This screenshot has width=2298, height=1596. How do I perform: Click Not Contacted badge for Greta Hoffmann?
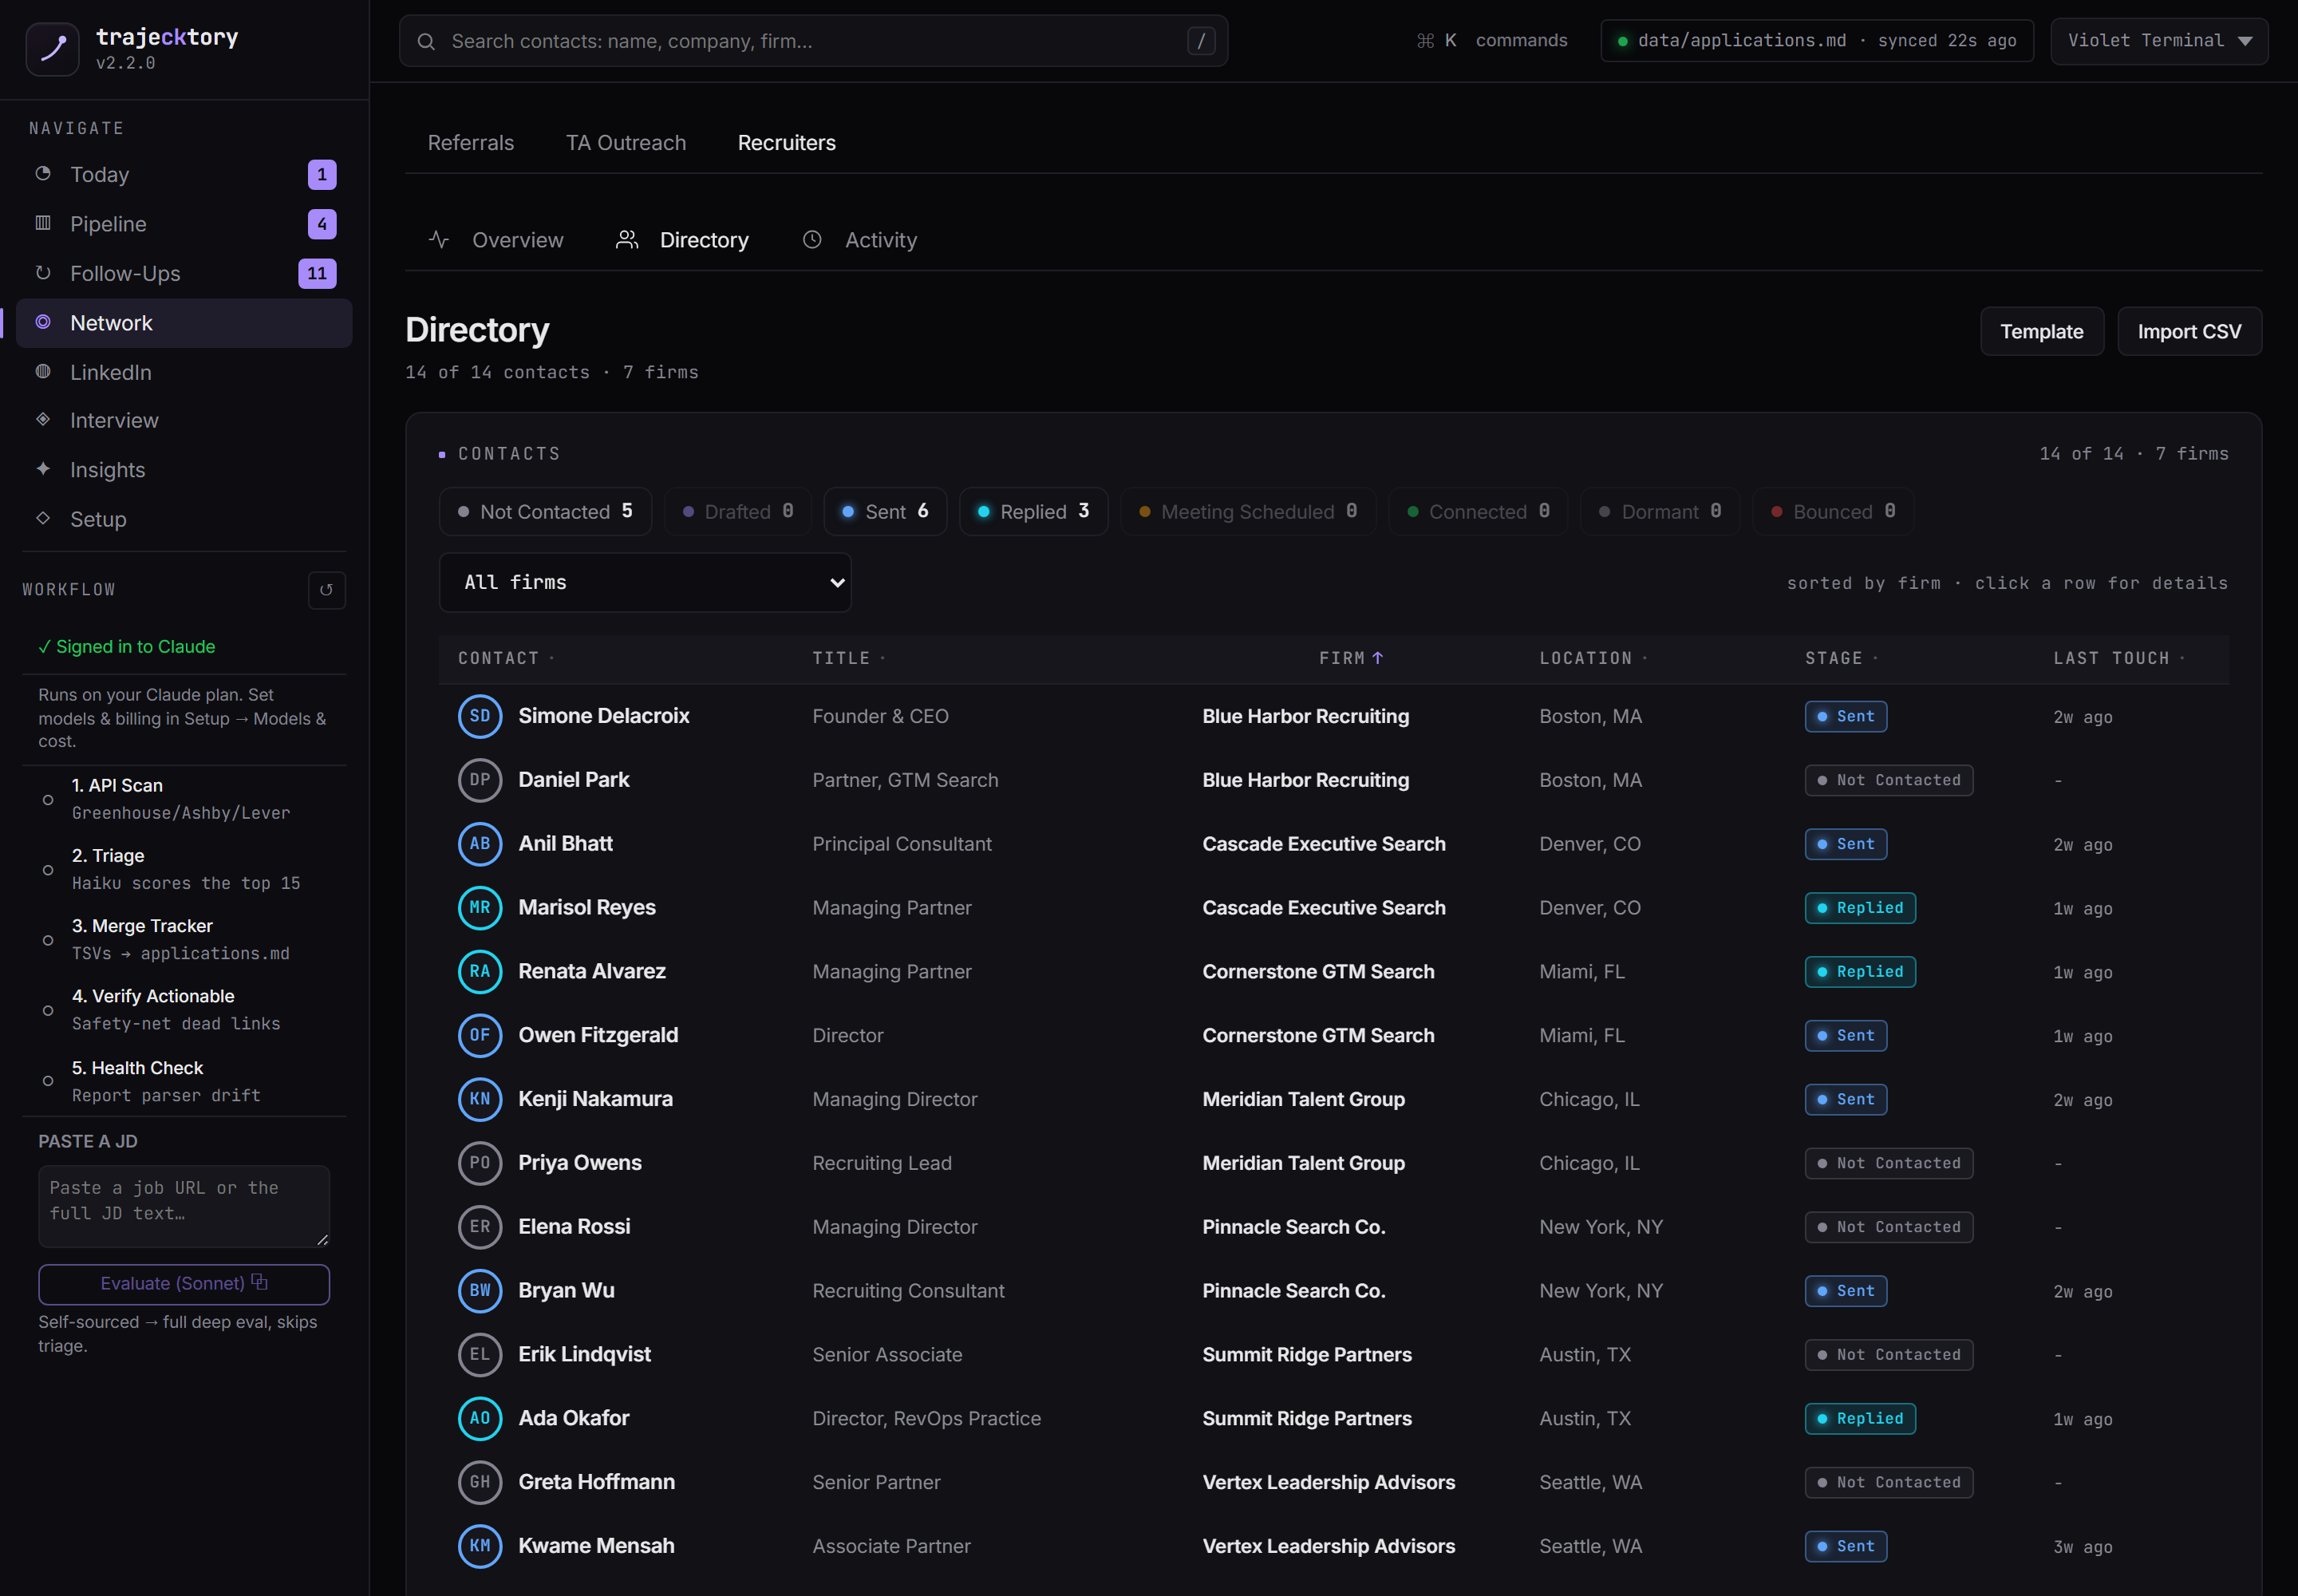1888,1482
